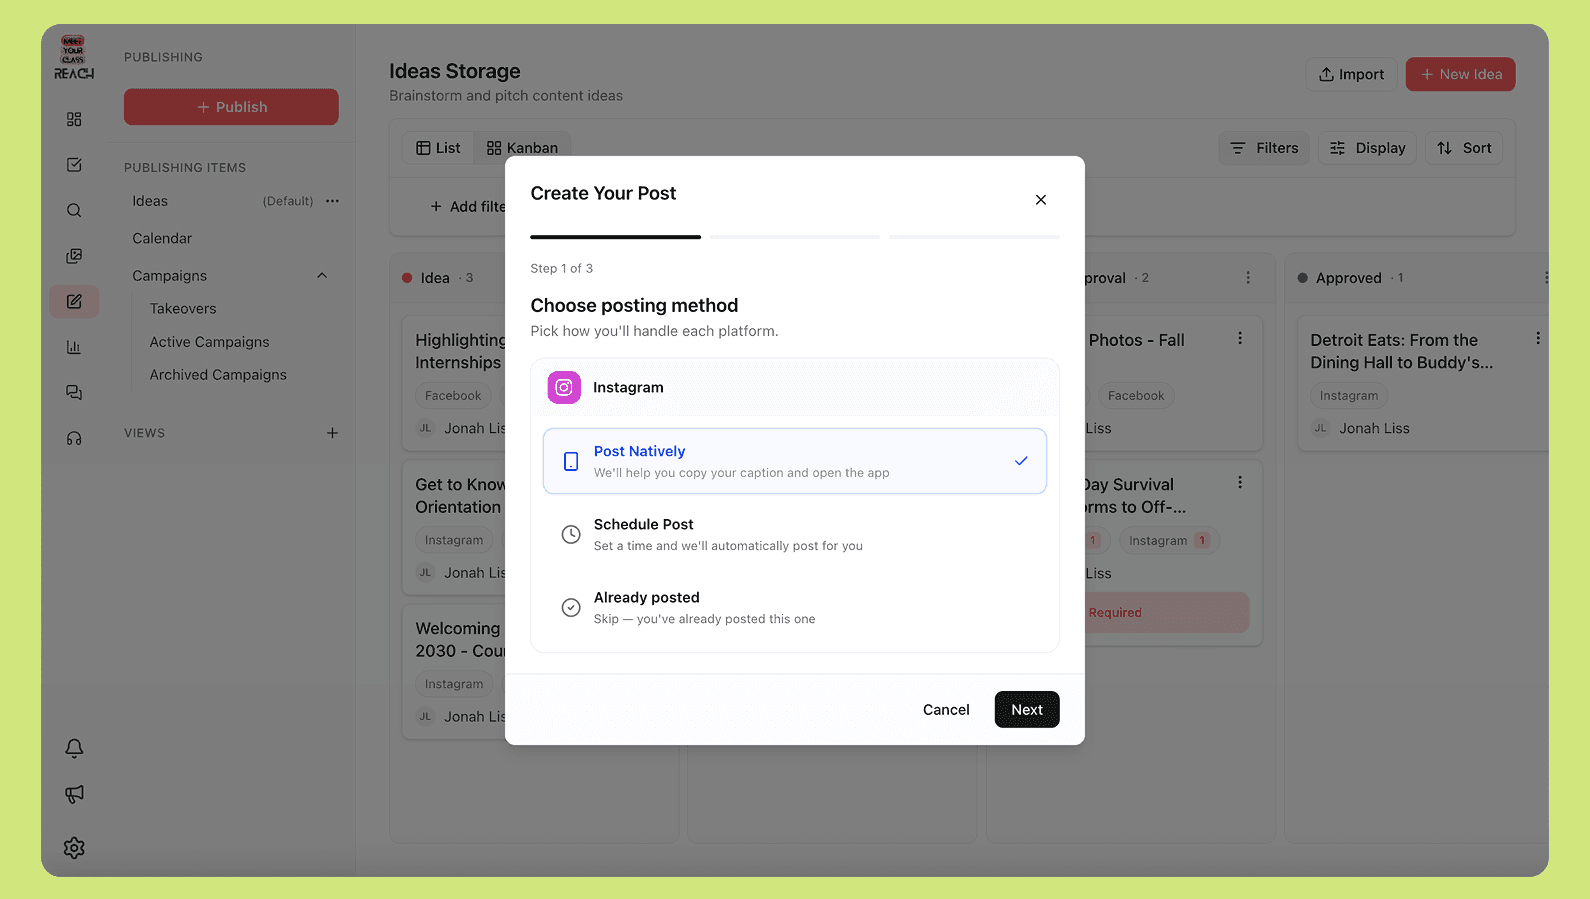Select the Post Natively option
Image resolution: width=1590 pixels, height=899 pixels.
[x=795, y=461]
